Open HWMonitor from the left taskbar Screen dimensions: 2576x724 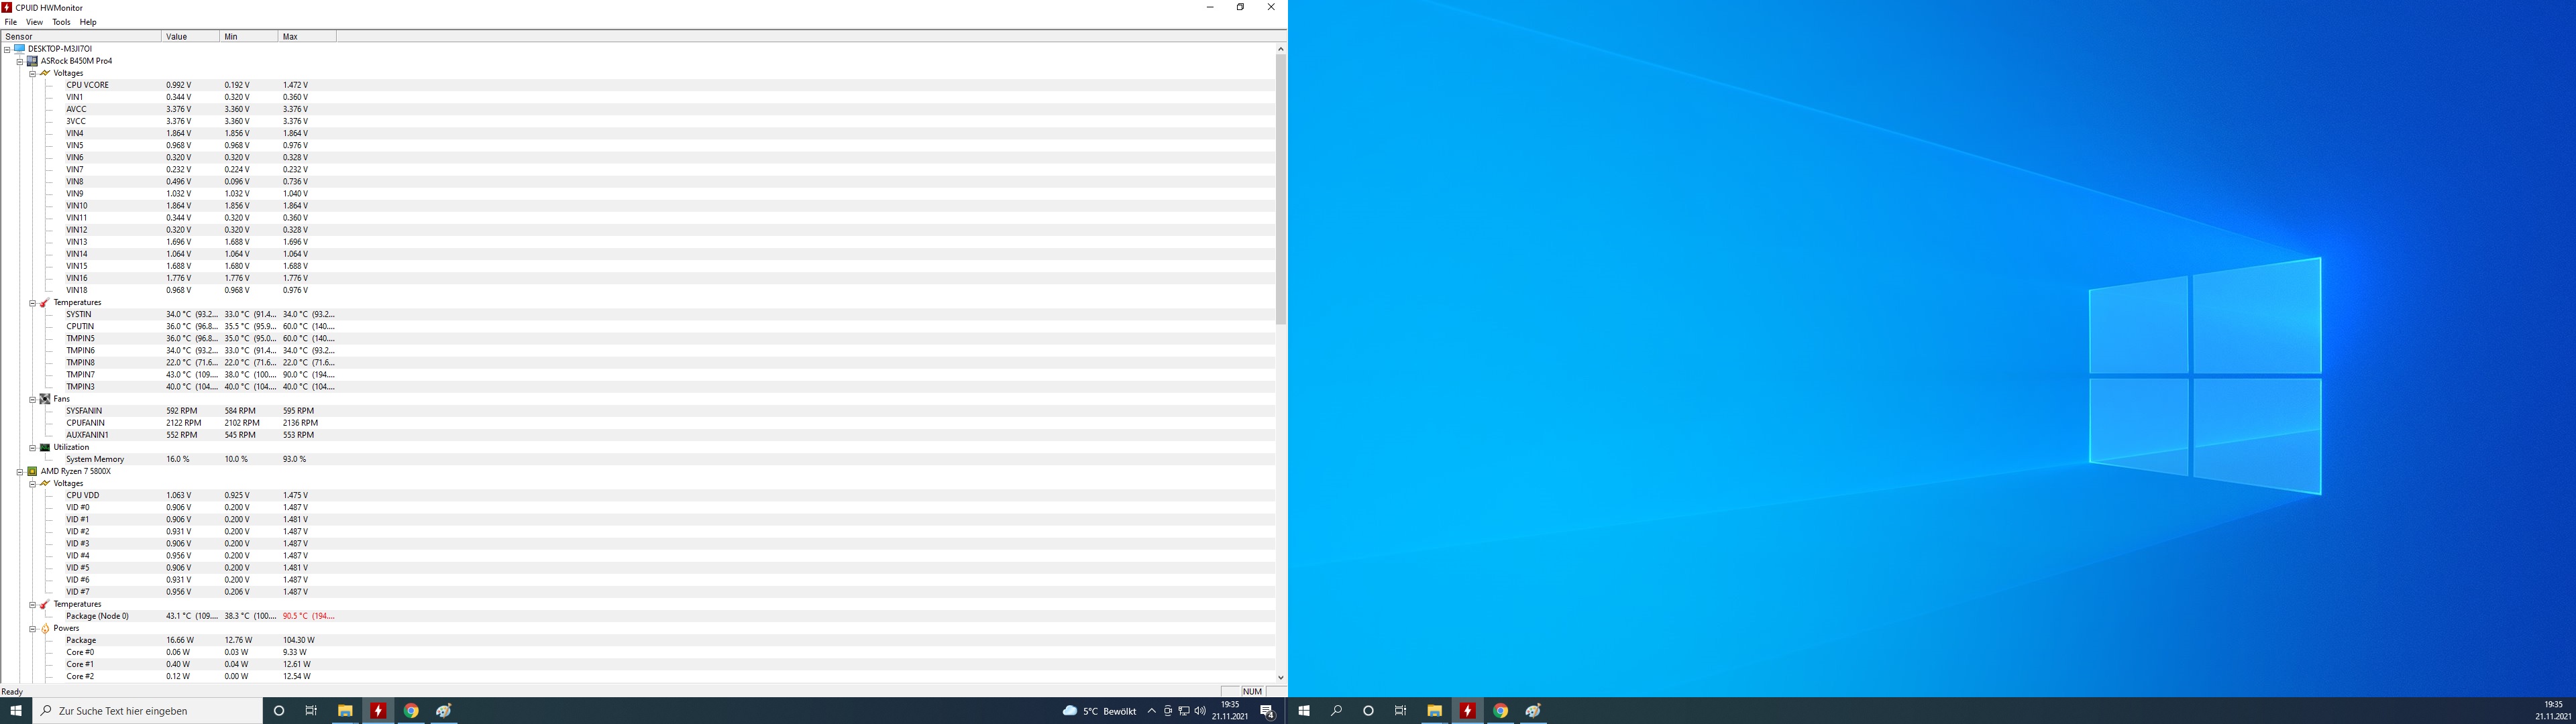[378, 711]
